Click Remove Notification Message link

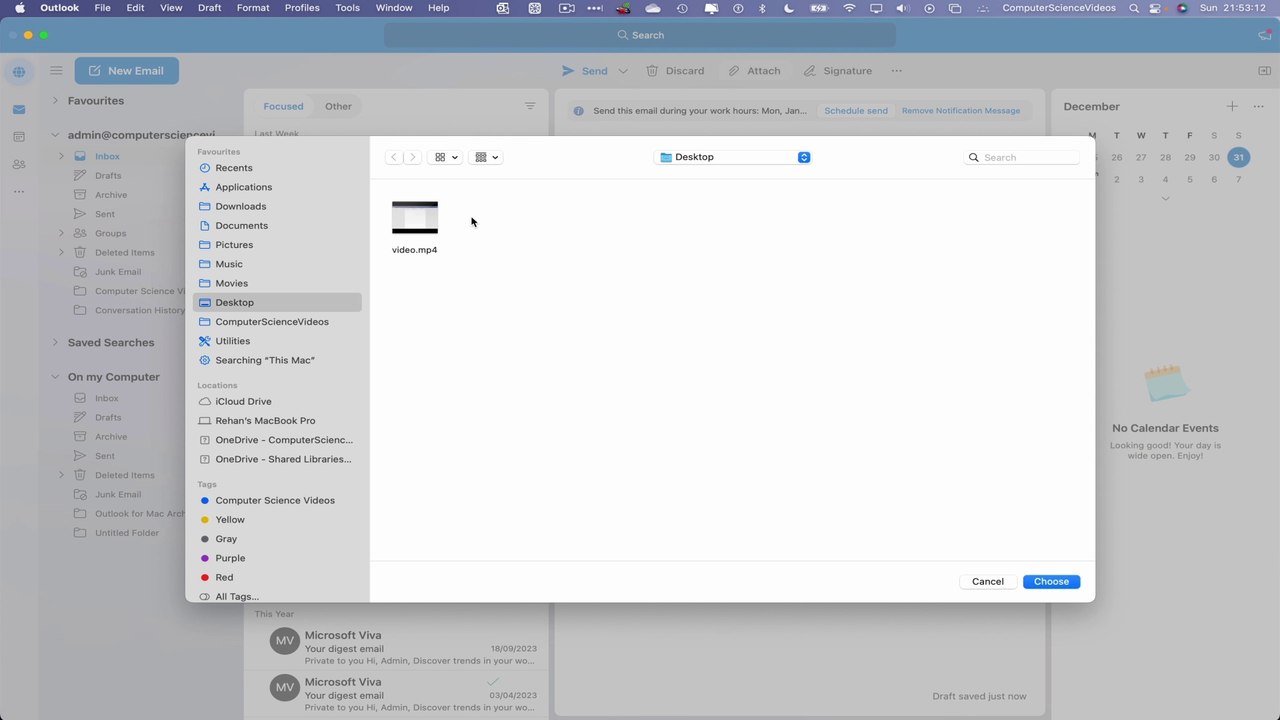(961, 111)
